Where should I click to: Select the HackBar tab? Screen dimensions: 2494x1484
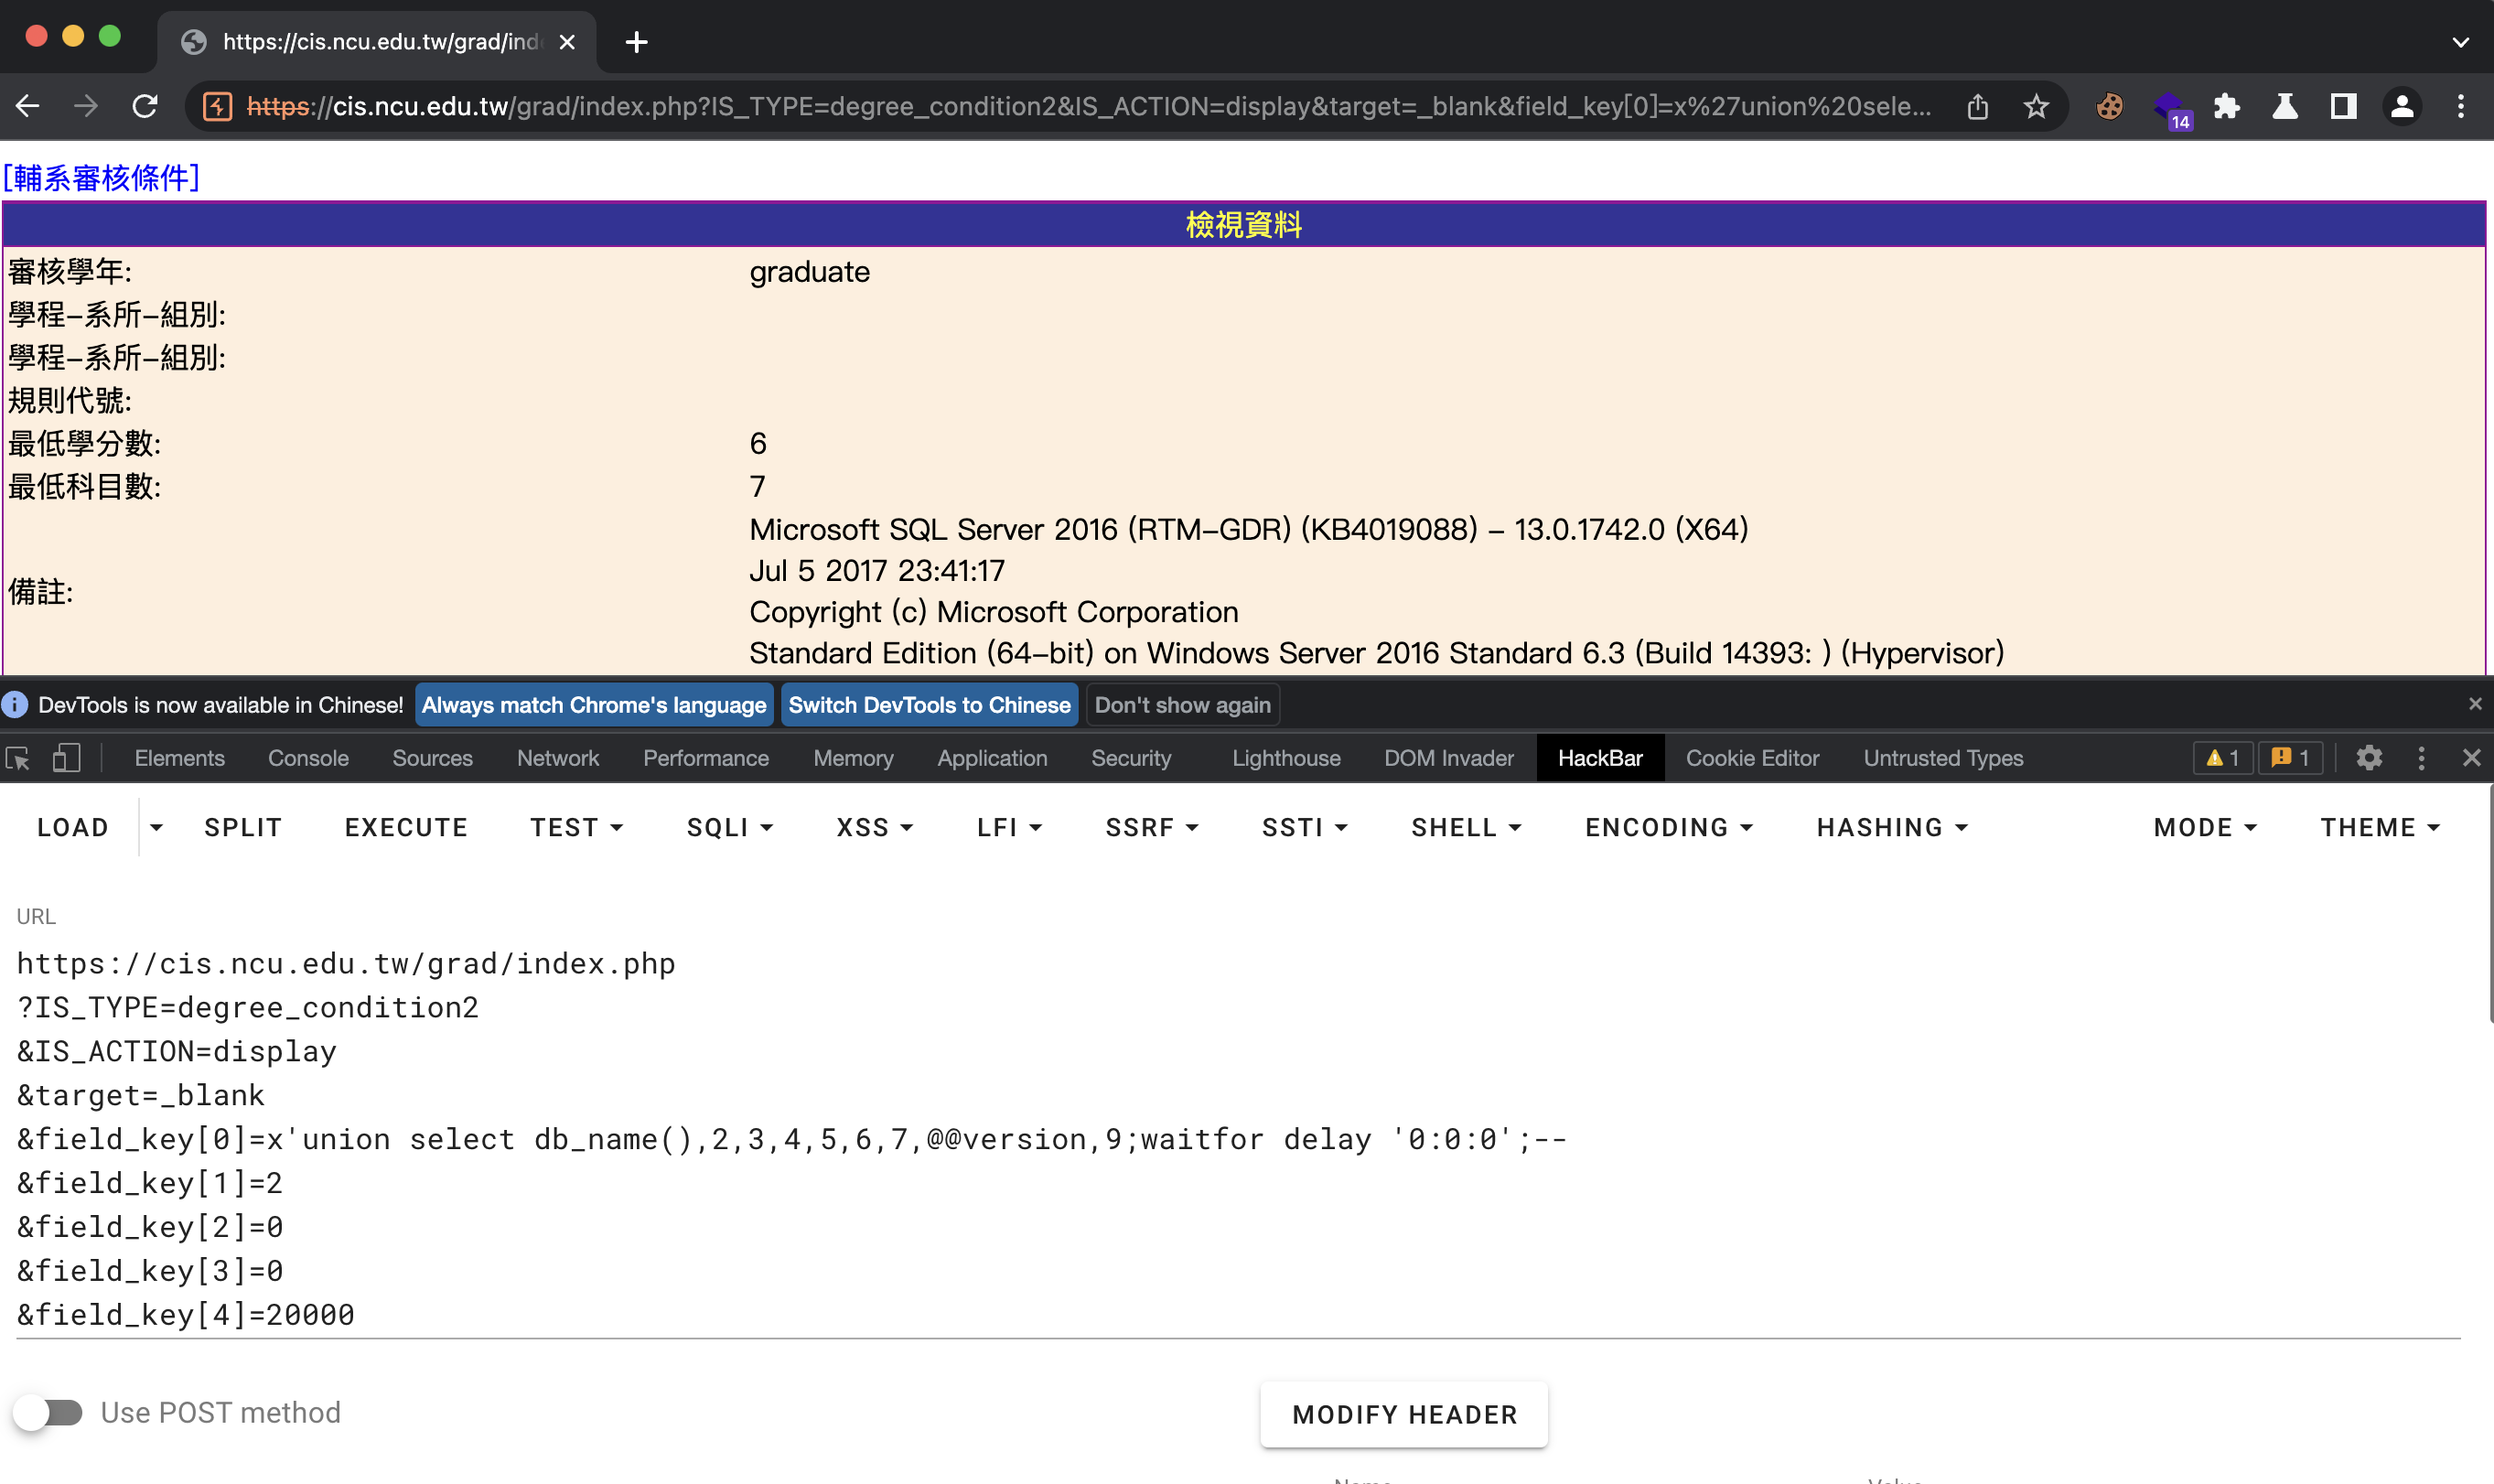[x=1600, y=758]
